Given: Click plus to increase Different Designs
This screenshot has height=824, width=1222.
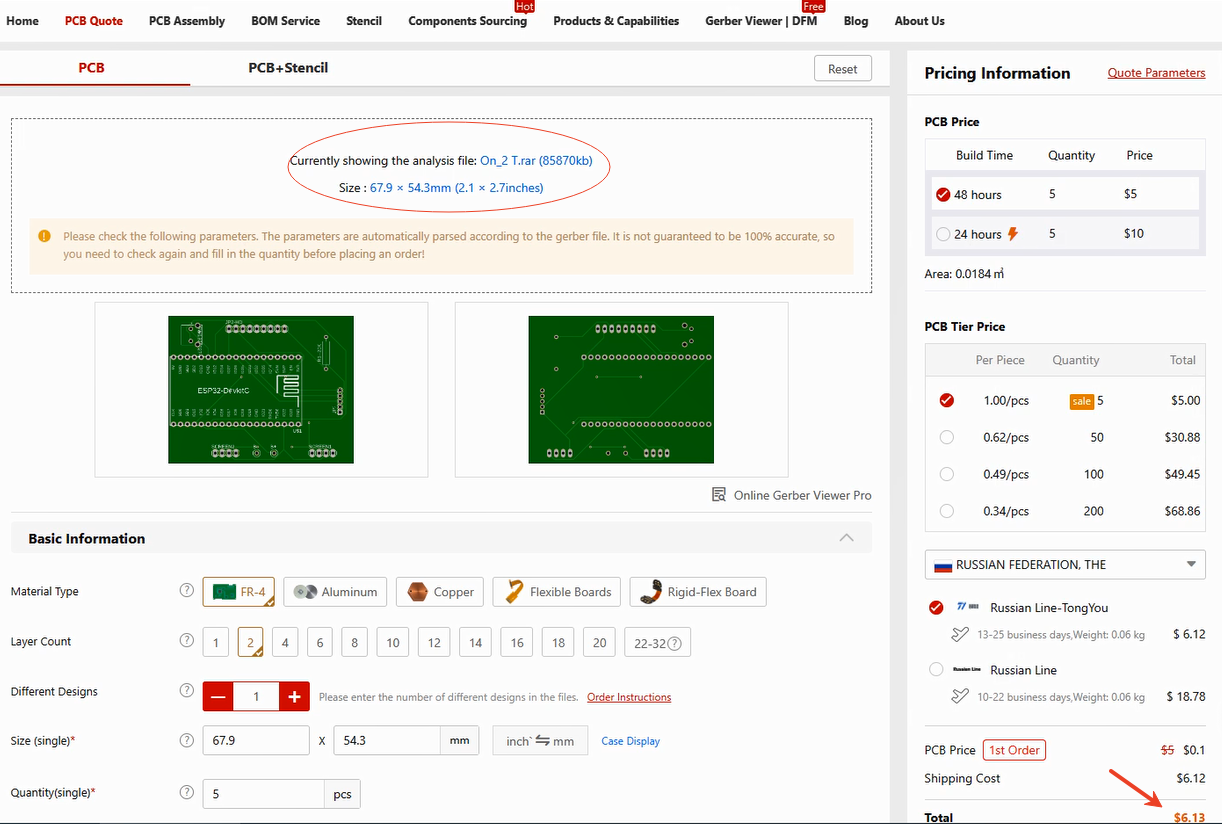Looking at the screenshot, I should [x=294, y=697].
